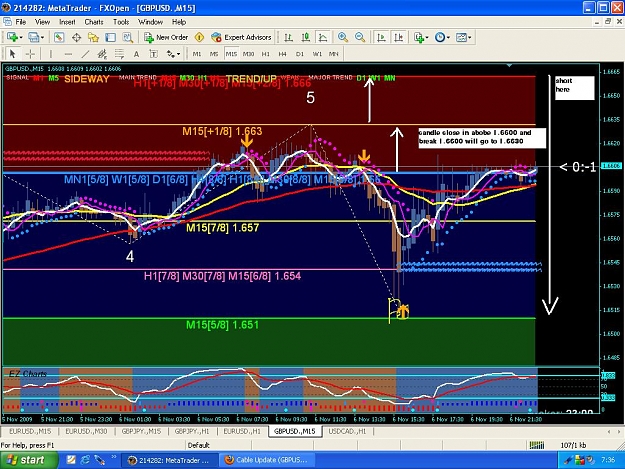Select the arrow cursor tool

12,54
